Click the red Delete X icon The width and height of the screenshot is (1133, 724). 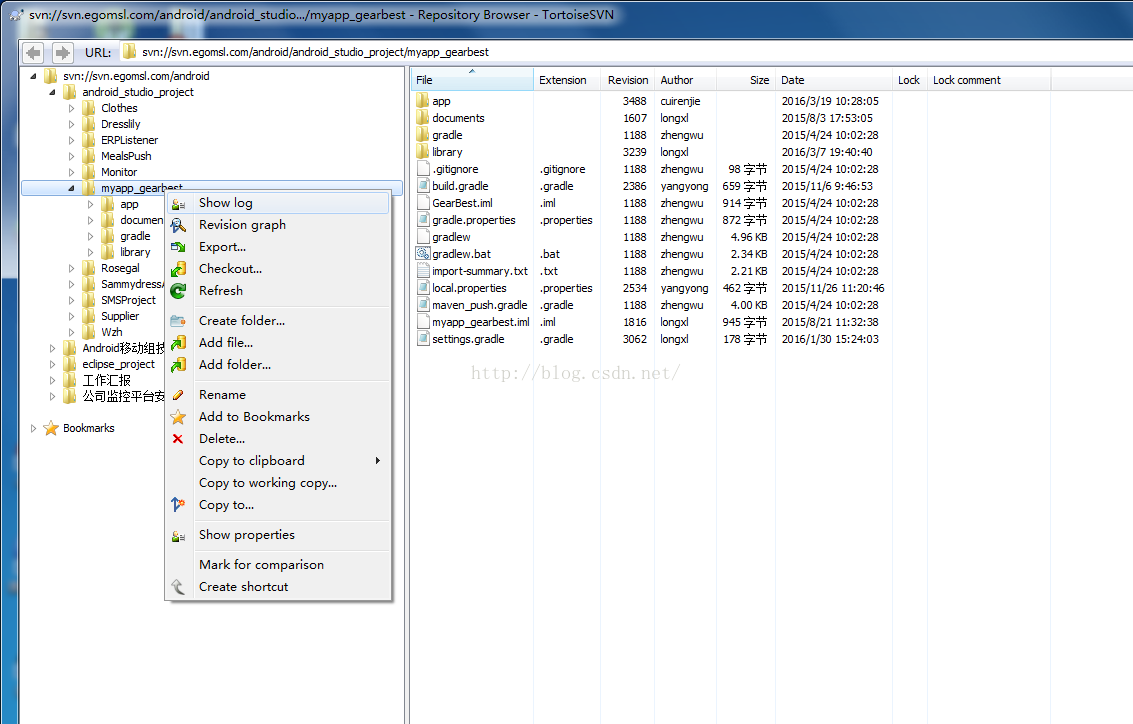pyautogui.click(x=178, y=439)
